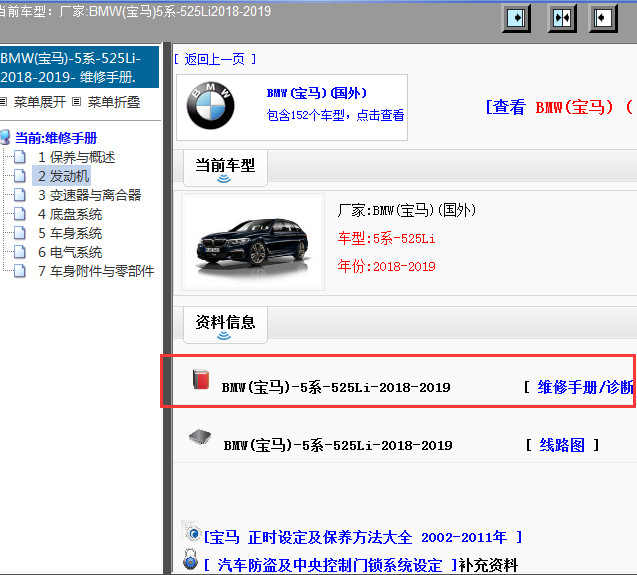This screenshot has width=637, height=575.
Task: Select the 当前:维修手册 root node
Action: click(56, 138)
